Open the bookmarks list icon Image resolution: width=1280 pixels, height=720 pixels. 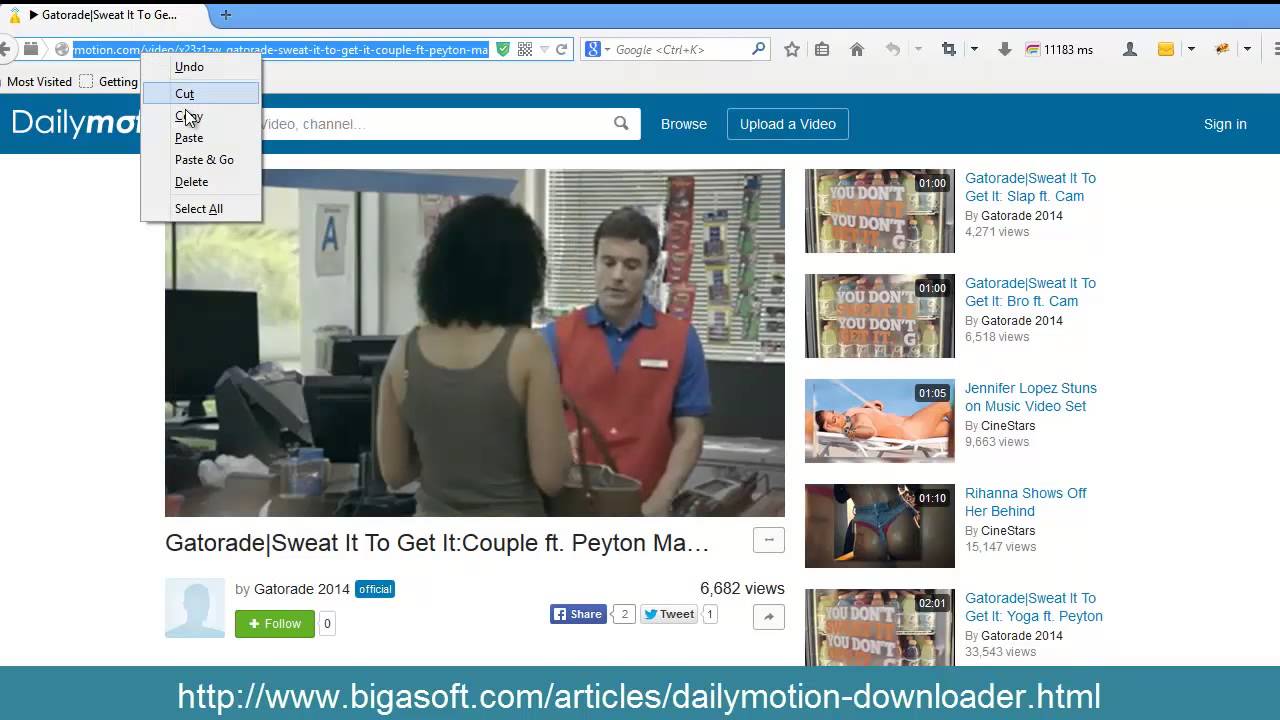pos(822,49)
